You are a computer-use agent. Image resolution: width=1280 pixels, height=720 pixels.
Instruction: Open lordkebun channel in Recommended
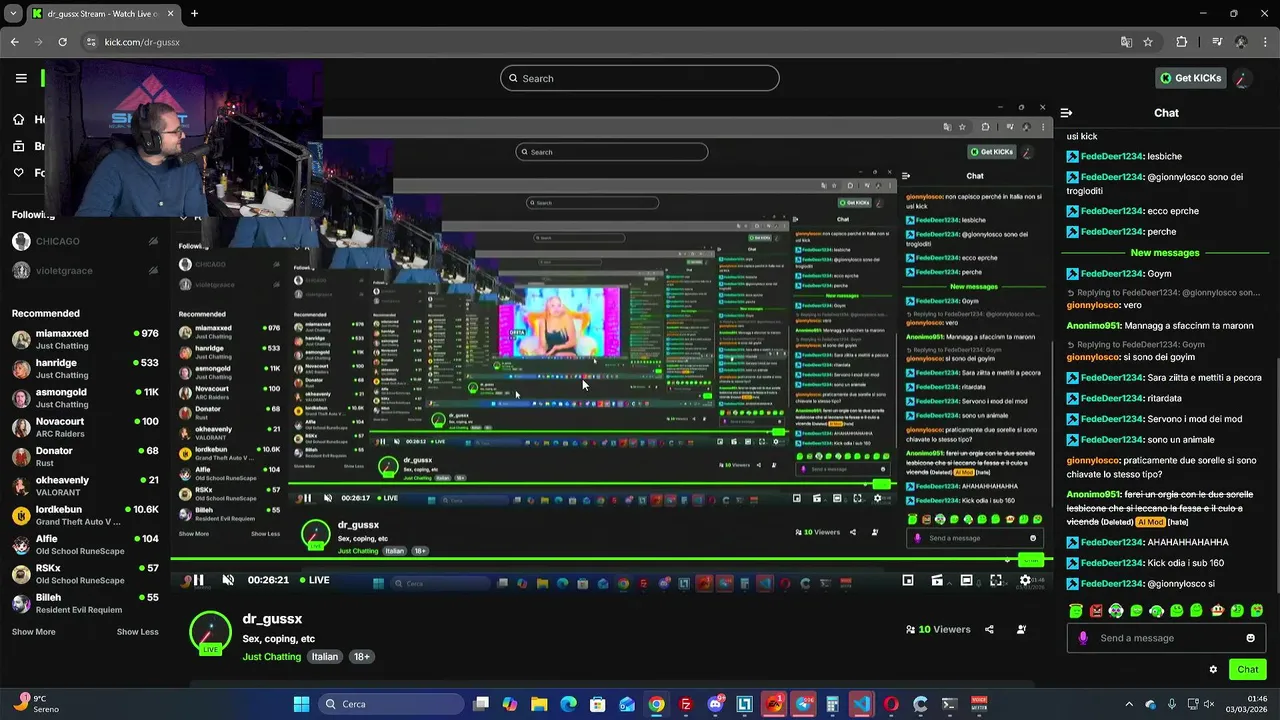coord(85,515)
